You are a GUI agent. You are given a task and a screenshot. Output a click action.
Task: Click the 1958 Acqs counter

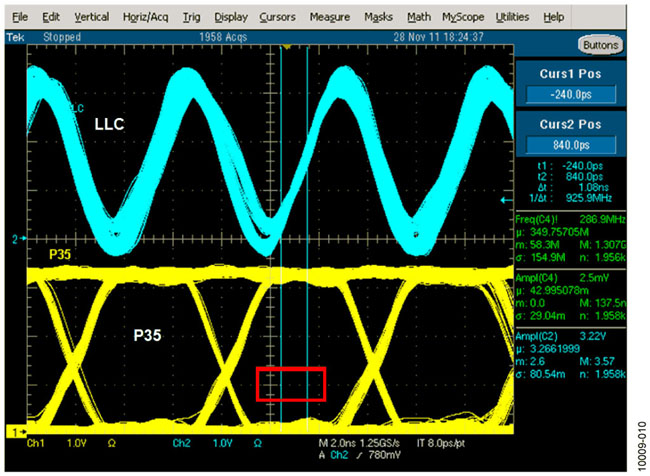pos(223,37)
